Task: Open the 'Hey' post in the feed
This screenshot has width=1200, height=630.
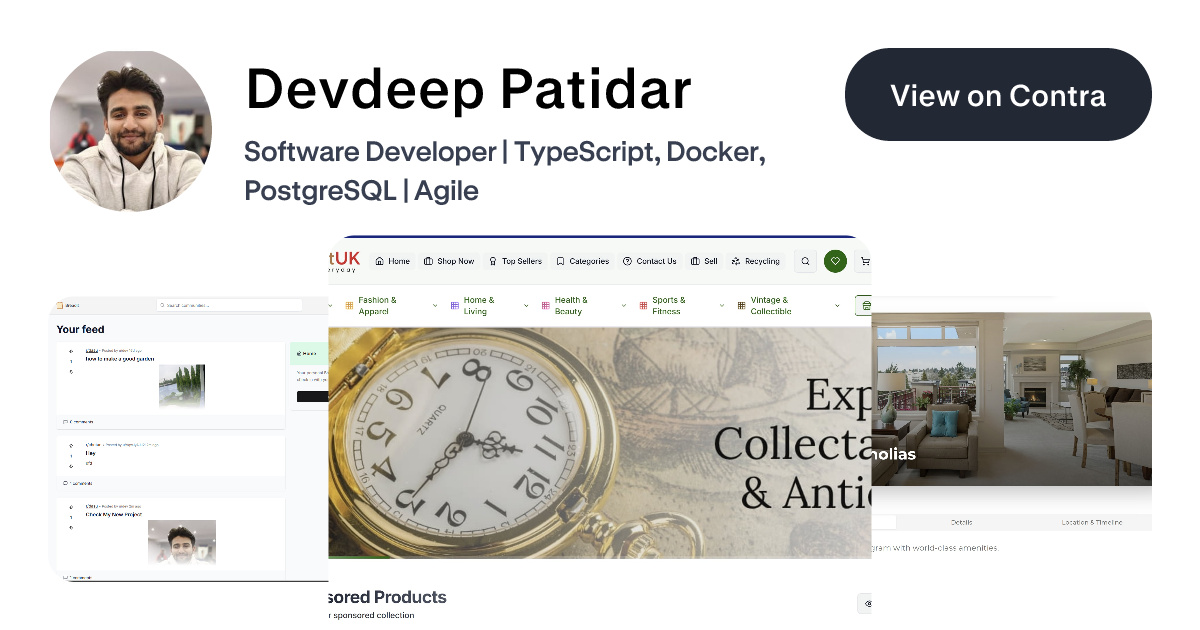Action: 89,453
